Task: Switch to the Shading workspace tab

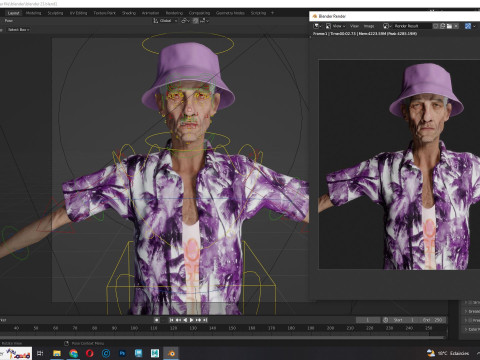Action: (x=129, y=13)
